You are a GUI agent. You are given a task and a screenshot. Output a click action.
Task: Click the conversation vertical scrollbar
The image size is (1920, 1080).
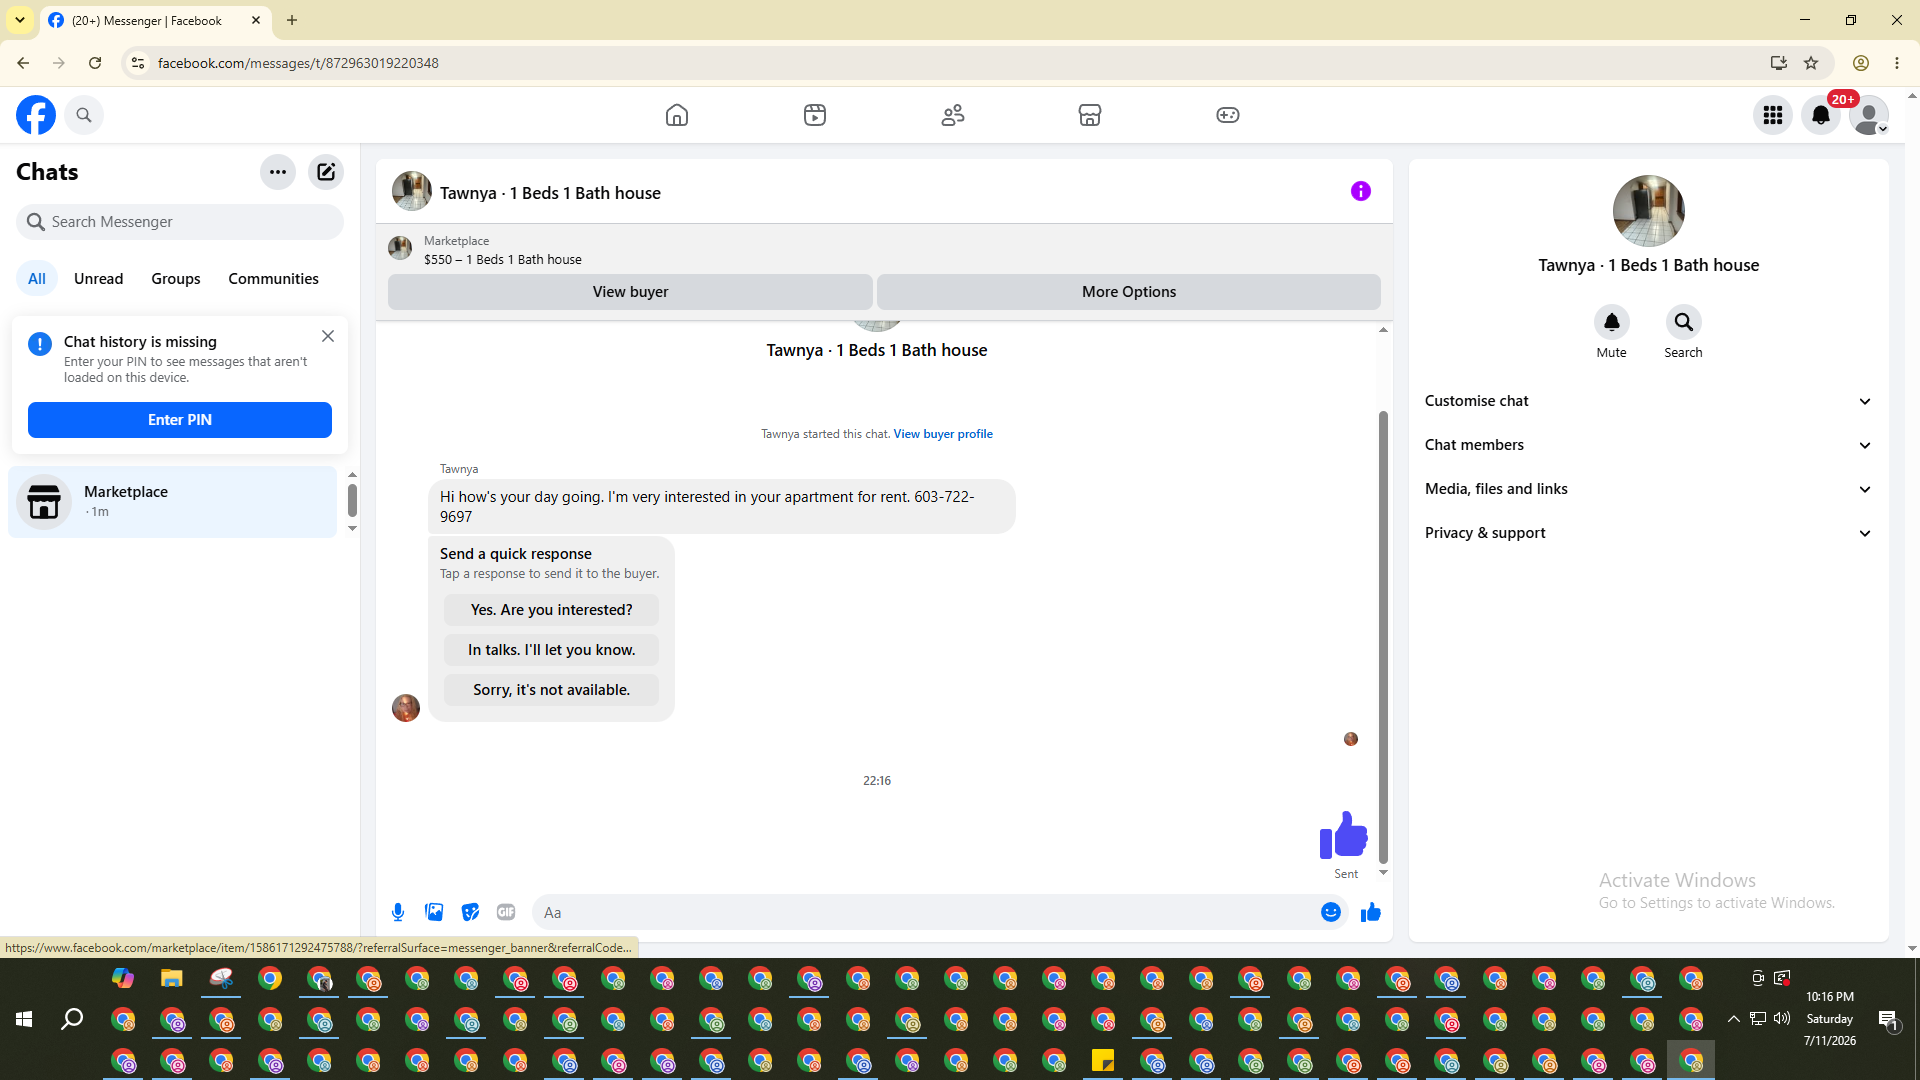tap(1384, 636)
